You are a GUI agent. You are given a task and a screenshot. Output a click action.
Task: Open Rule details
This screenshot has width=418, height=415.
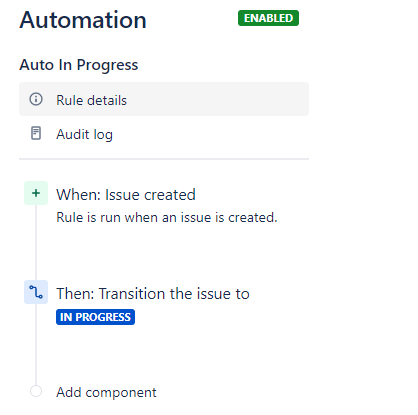point(91,100)
